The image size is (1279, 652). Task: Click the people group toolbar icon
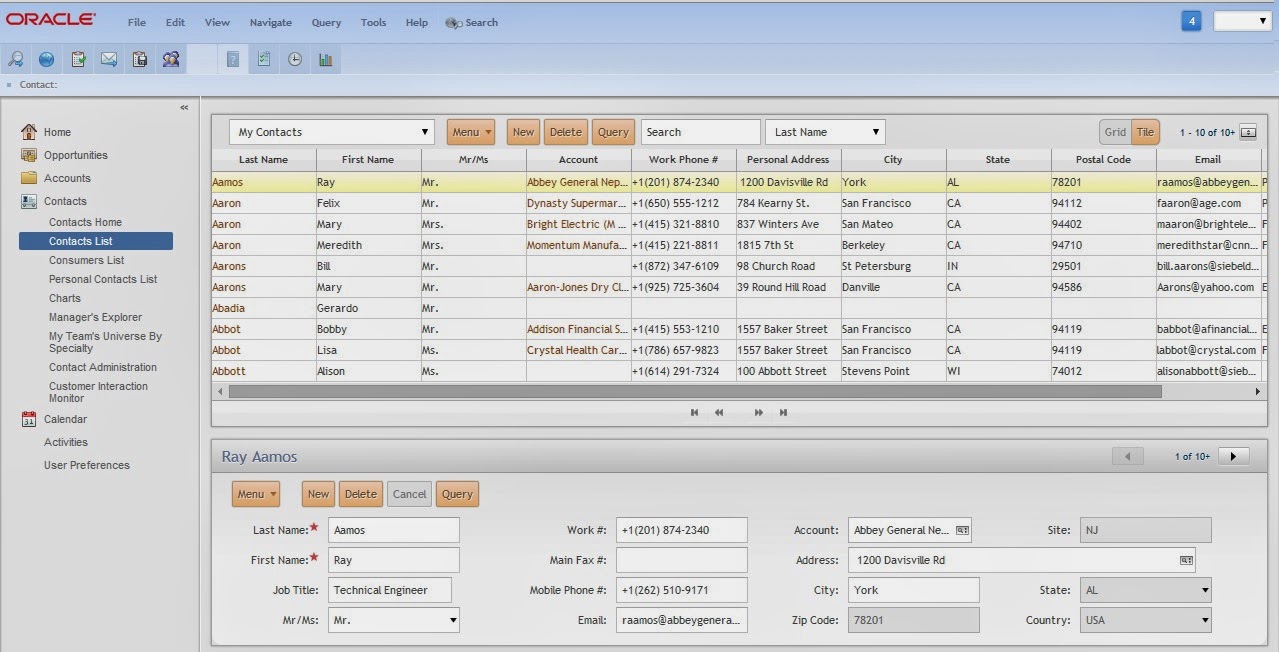click(x=171, y=59)
